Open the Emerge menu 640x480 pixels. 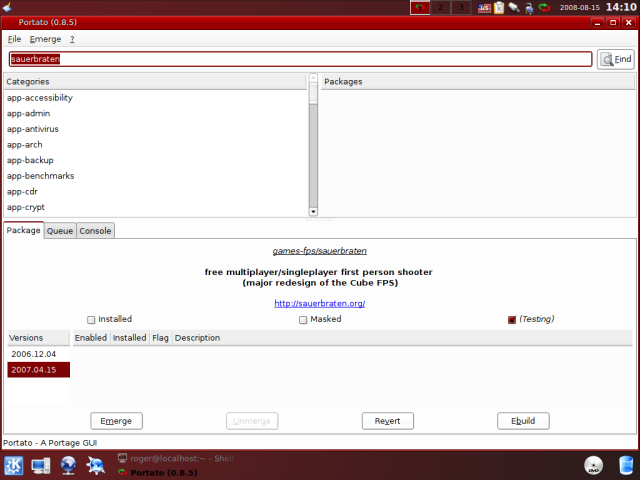click(45, 39)
